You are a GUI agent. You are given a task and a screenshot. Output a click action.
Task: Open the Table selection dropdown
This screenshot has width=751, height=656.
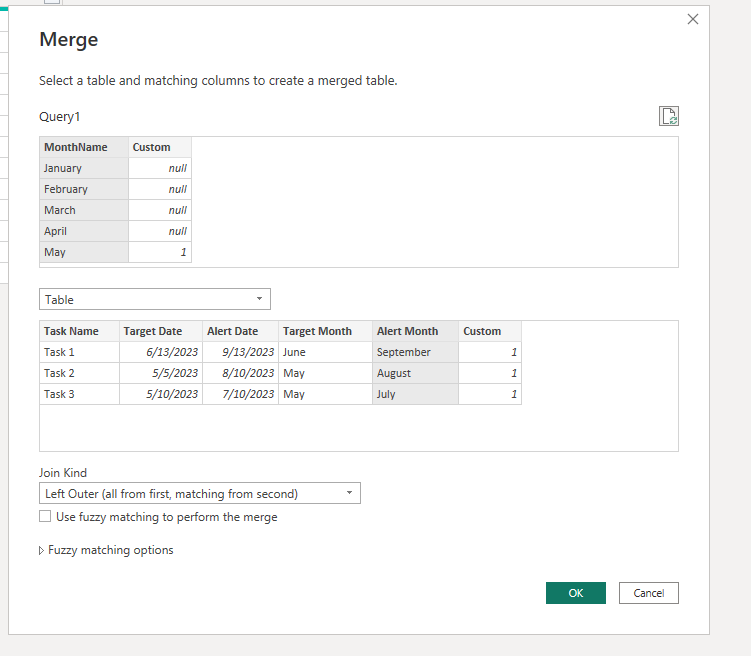pyautogui.click(x=155, y=299)
